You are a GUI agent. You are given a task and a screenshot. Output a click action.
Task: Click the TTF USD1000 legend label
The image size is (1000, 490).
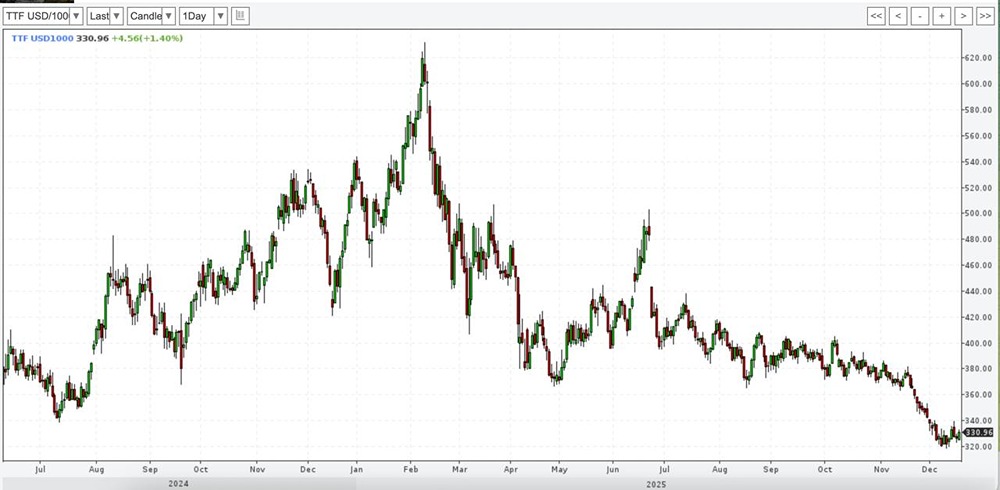[43, 38]
